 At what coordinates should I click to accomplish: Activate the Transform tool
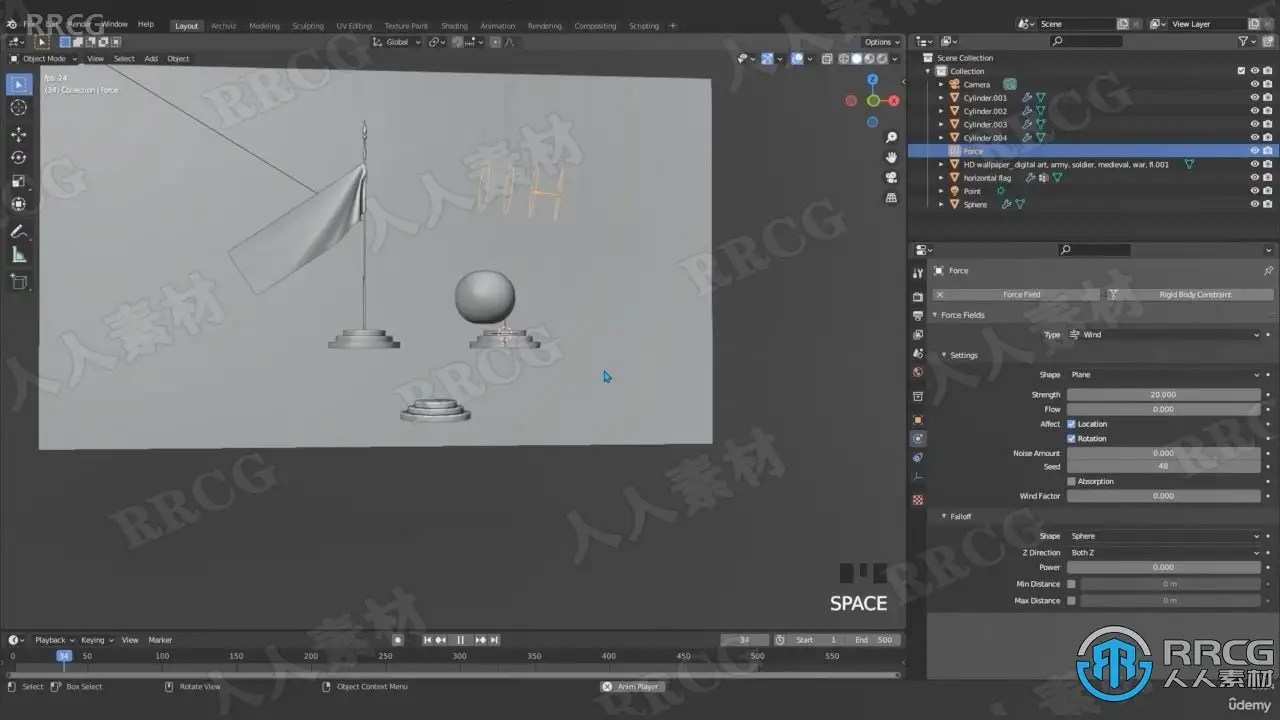tap(19, 205)
